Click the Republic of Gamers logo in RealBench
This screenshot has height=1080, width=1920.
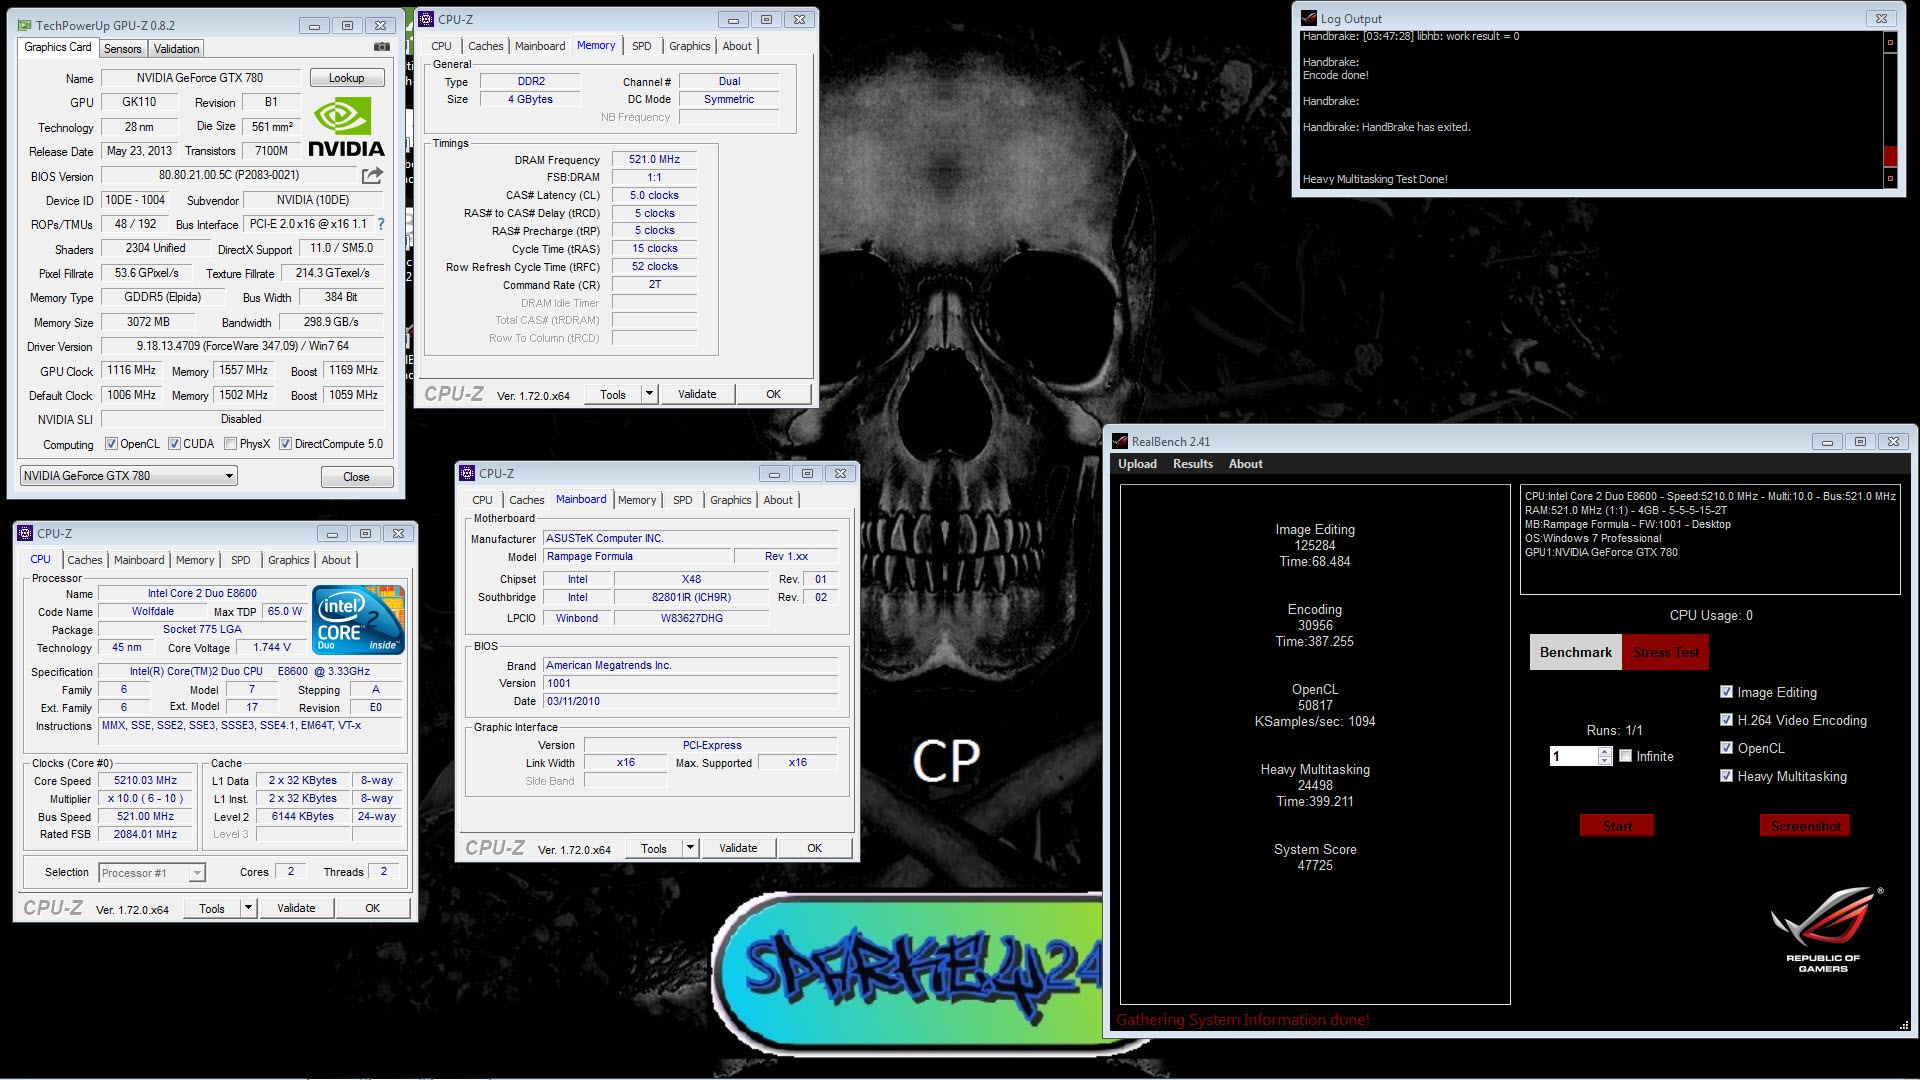pos(1824,929)
